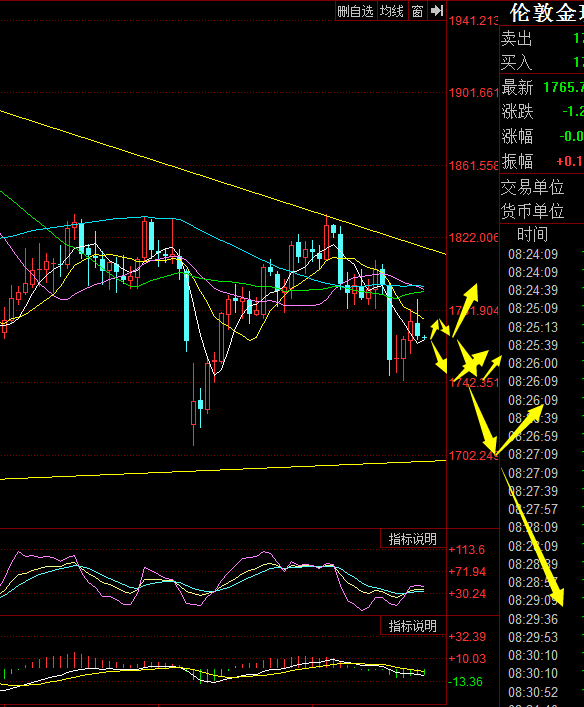Screen dimensions: 584x707
Task: Select the 08:25:39 tick row
Action: pyautogui.click(x=542, y=345)
